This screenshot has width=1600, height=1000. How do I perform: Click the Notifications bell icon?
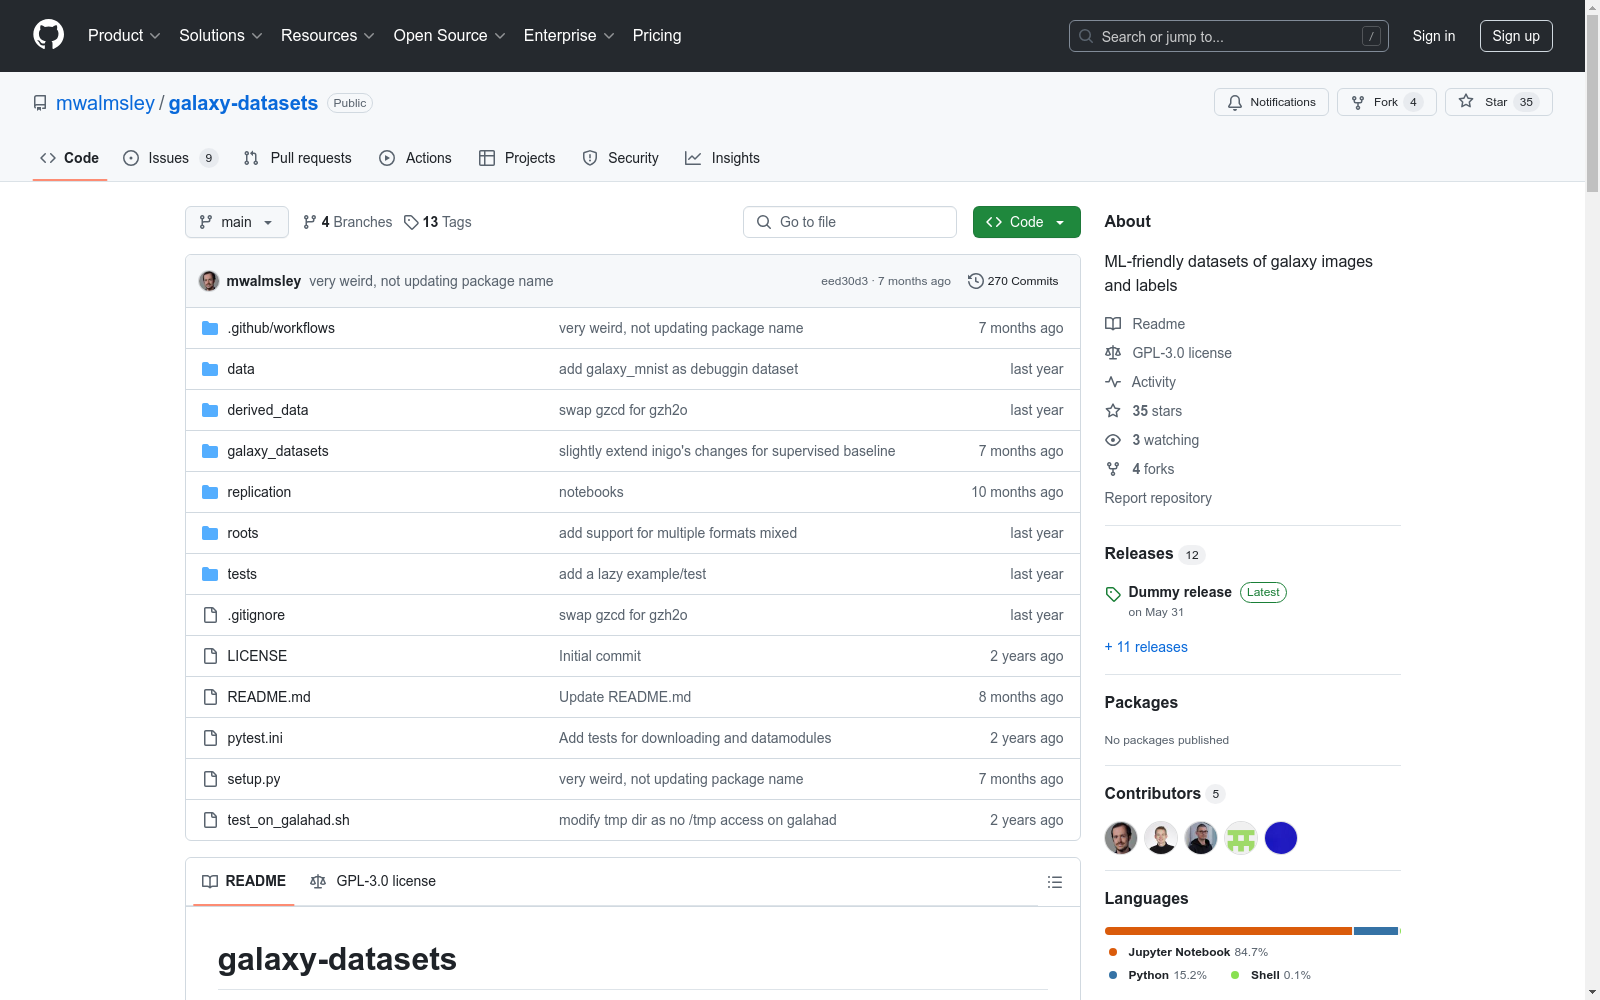(1235, 102)
